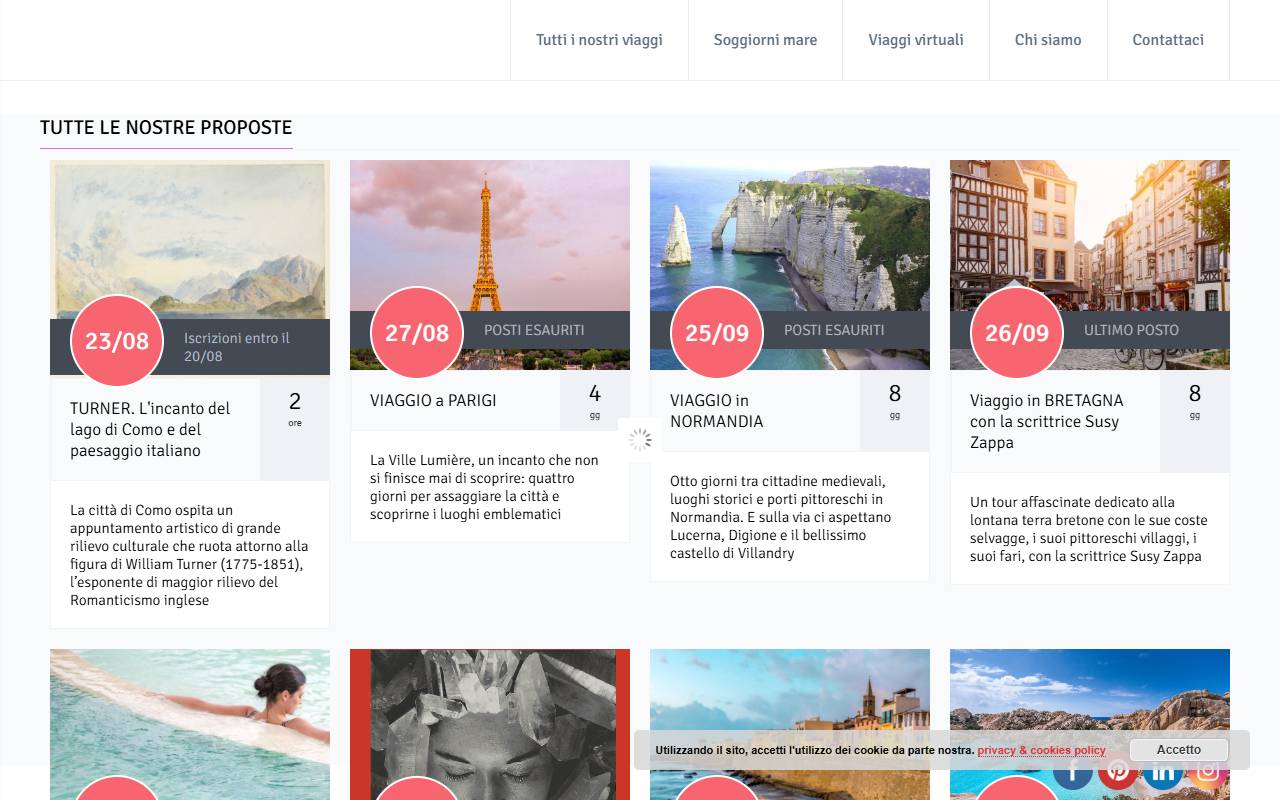Screen dimensions: 1280x800
Task: Click Un tour affascinate description text
Action: 1089,529
